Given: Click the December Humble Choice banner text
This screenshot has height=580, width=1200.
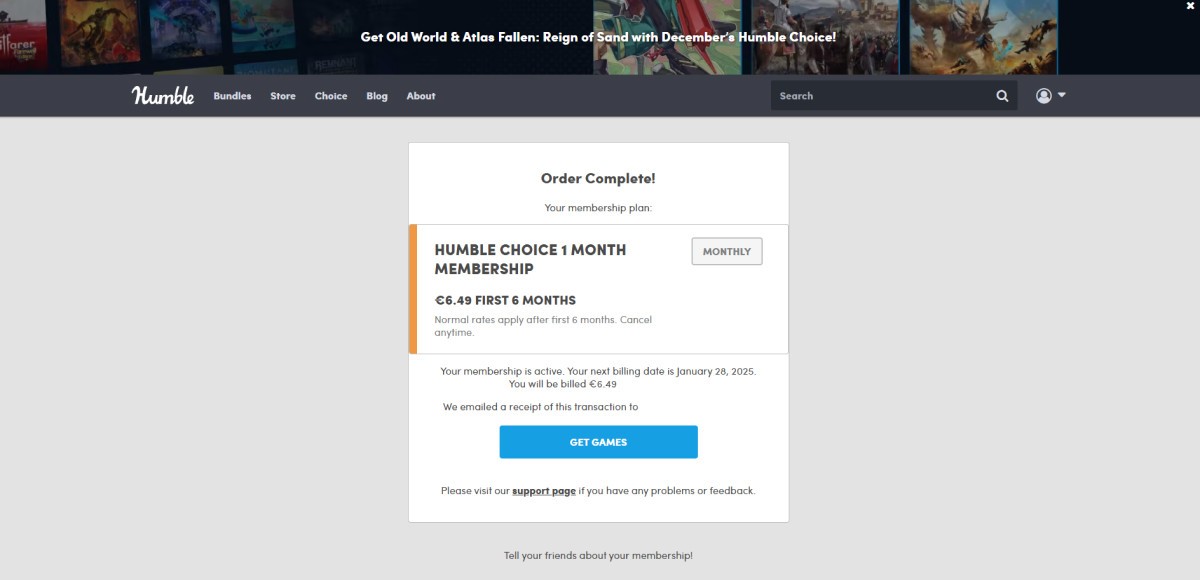Looking at the screenshot, I should (598, 37).
